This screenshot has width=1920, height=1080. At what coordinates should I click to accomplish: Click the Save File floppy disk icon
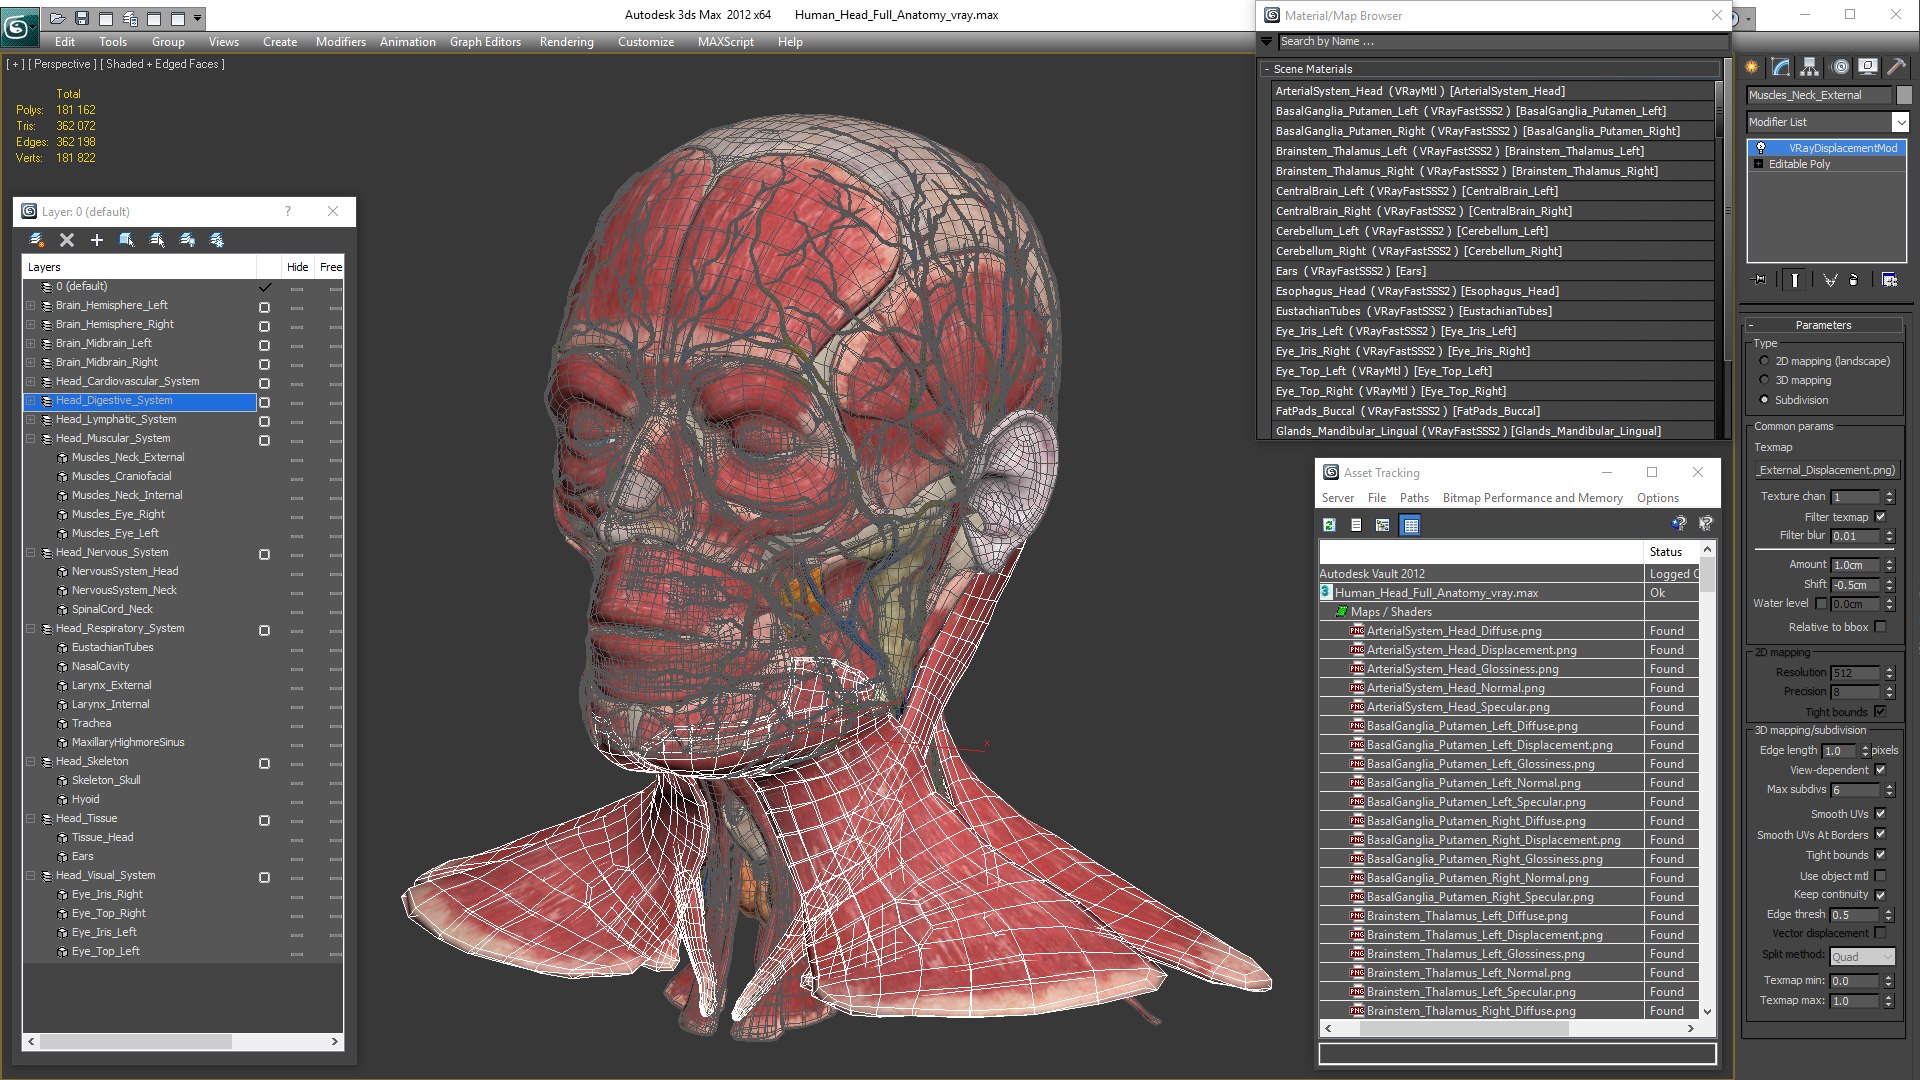click(82, 18)
